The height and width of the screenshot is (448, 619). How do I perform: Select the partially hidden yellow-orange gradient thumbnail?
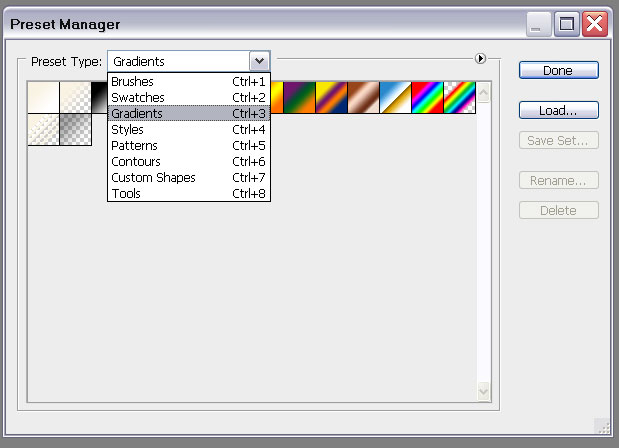point(277,97)
